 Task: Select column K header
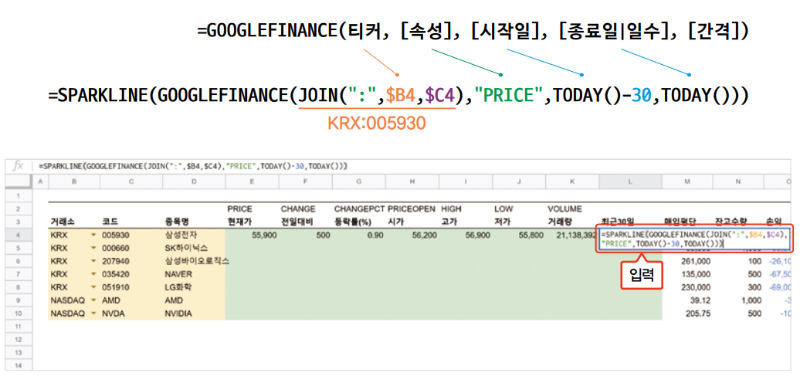[572, 182]
